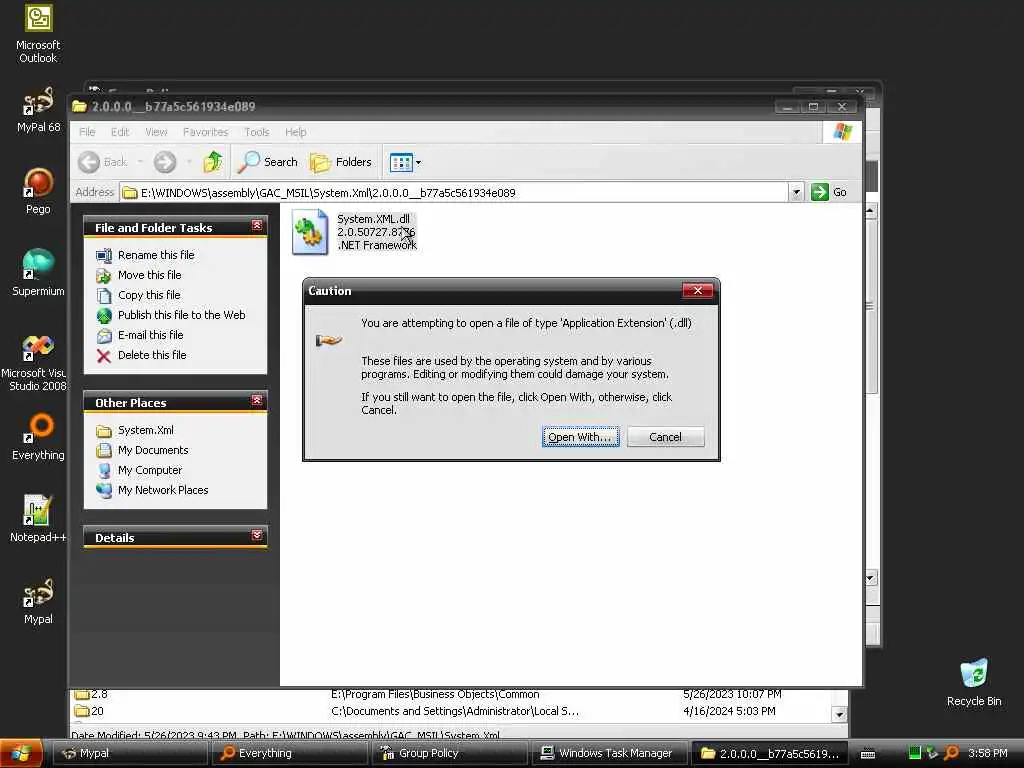
Task: Close the Caution dialog
Action: [x=697, y=291]
